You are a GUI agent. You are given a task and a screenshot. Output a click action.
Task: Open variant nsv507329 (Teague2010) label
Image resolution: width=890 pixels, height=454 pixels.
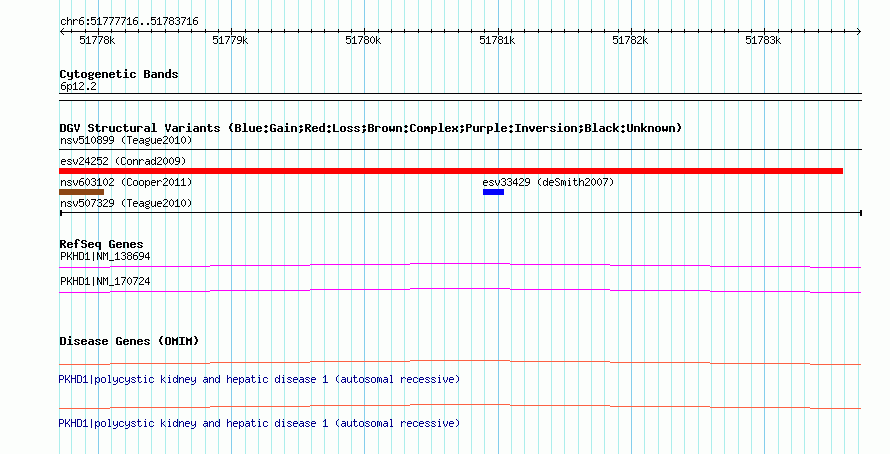[x=126, y=203]
